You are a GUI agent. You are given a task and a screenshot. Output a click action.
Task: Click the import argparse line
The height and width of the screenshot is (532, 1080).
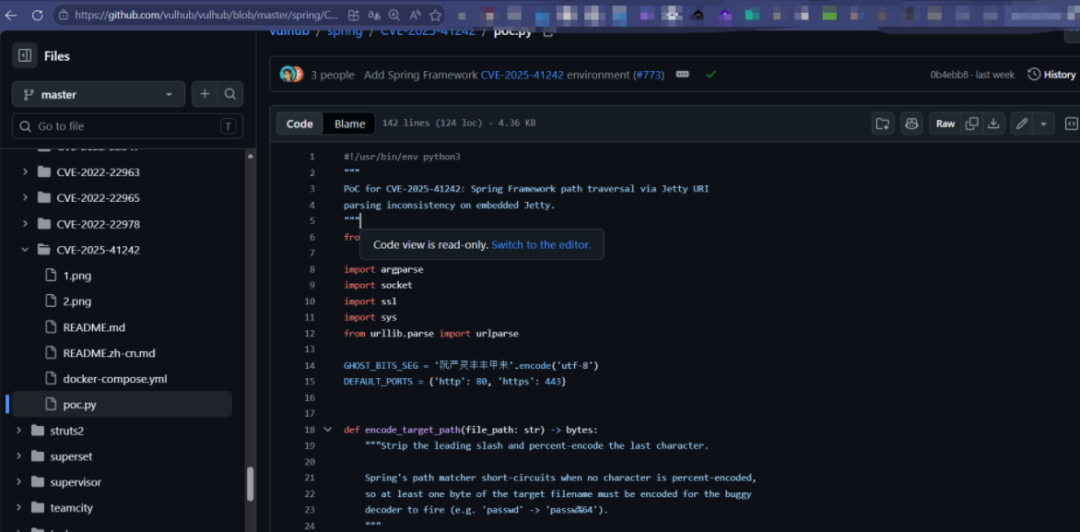[x=384, y=269]
